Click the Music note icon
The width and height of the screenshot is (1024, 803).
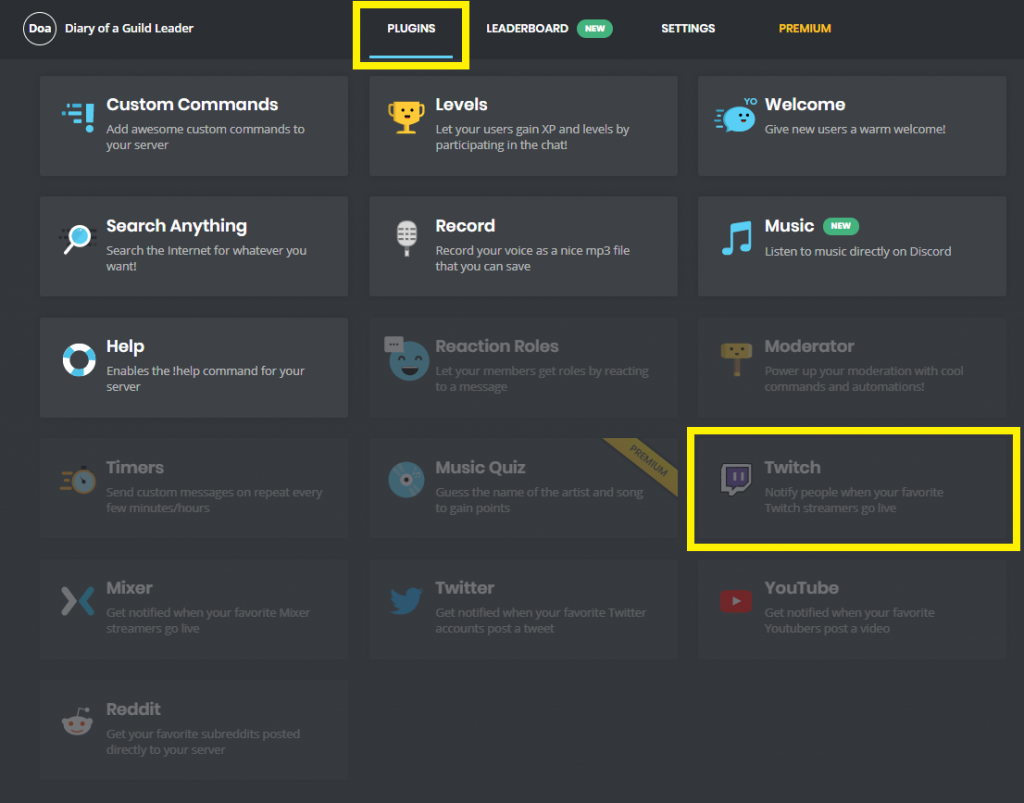(737, 238)
